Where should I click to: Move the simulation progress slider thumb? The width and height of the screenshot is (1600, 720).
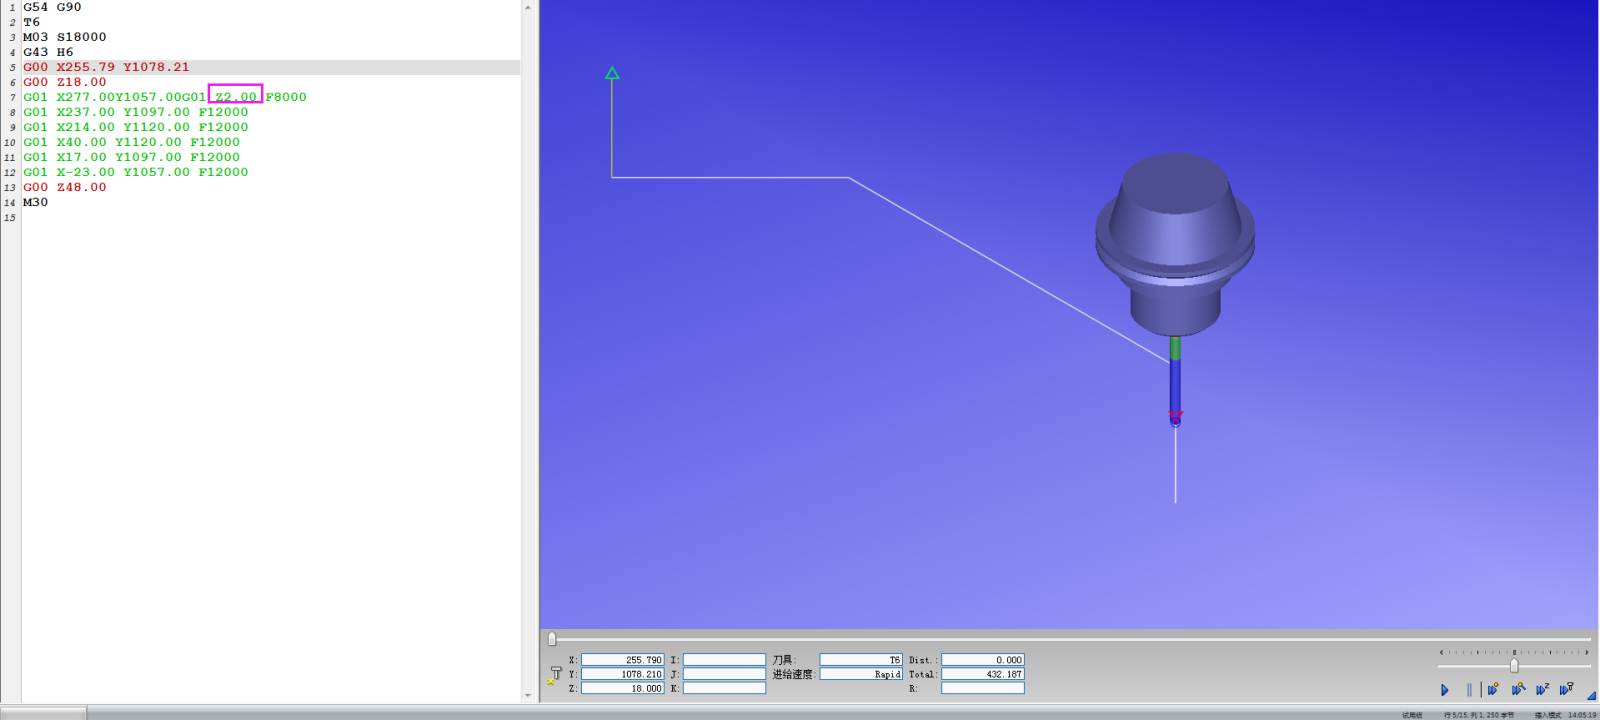pyautogui.click(x=552, y=639)
